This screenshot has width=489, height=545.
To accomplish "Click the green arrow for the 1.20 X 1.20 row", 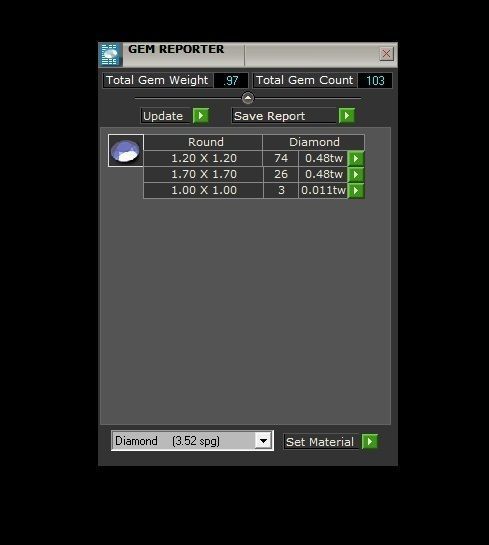I will [x=356, y=158].
